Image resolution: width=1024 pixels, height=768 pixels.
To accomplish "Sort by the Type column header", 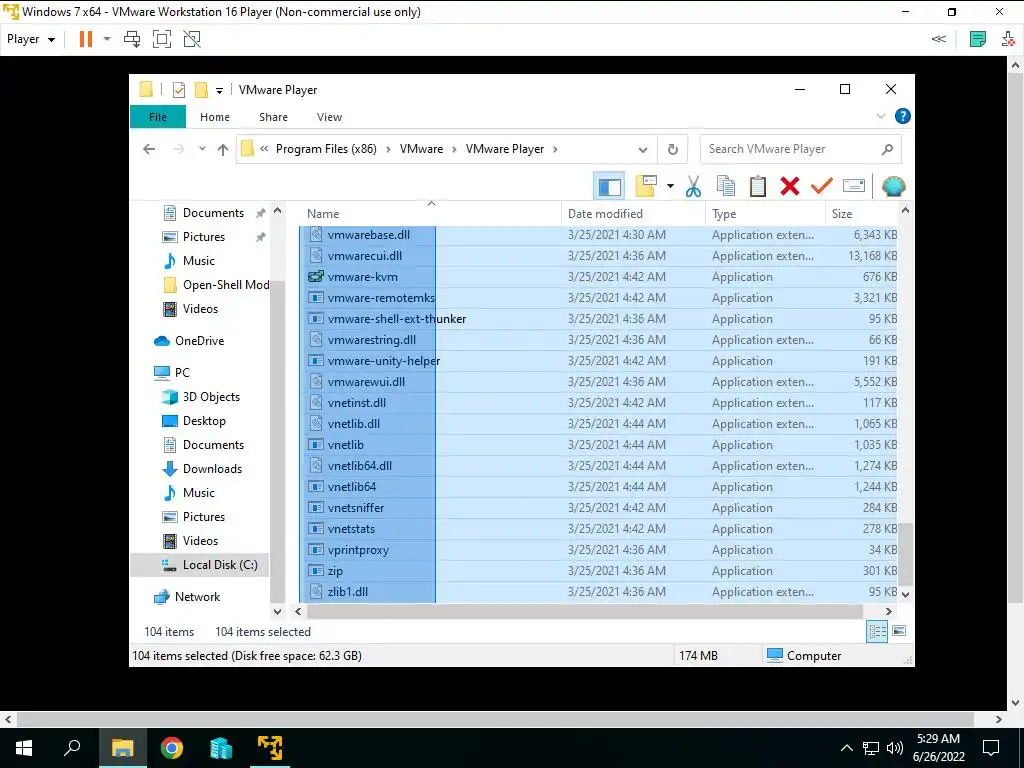I will (x=765, y=214).
